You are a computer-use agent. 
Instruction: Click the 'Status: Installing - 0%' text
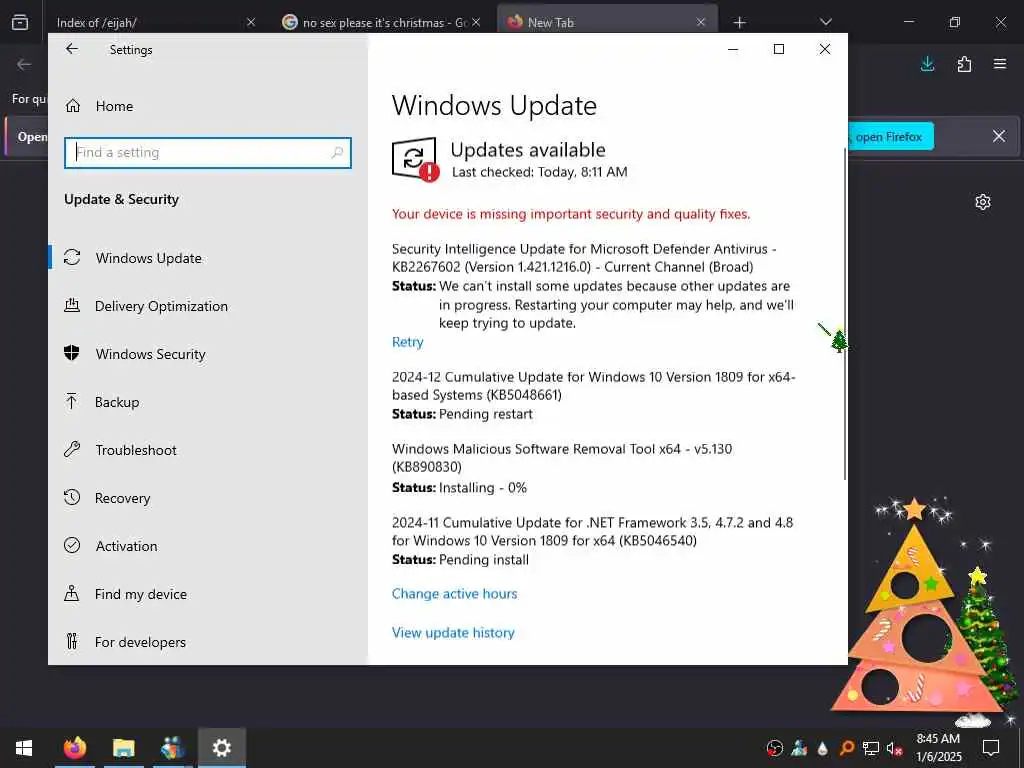click(459, 488)
